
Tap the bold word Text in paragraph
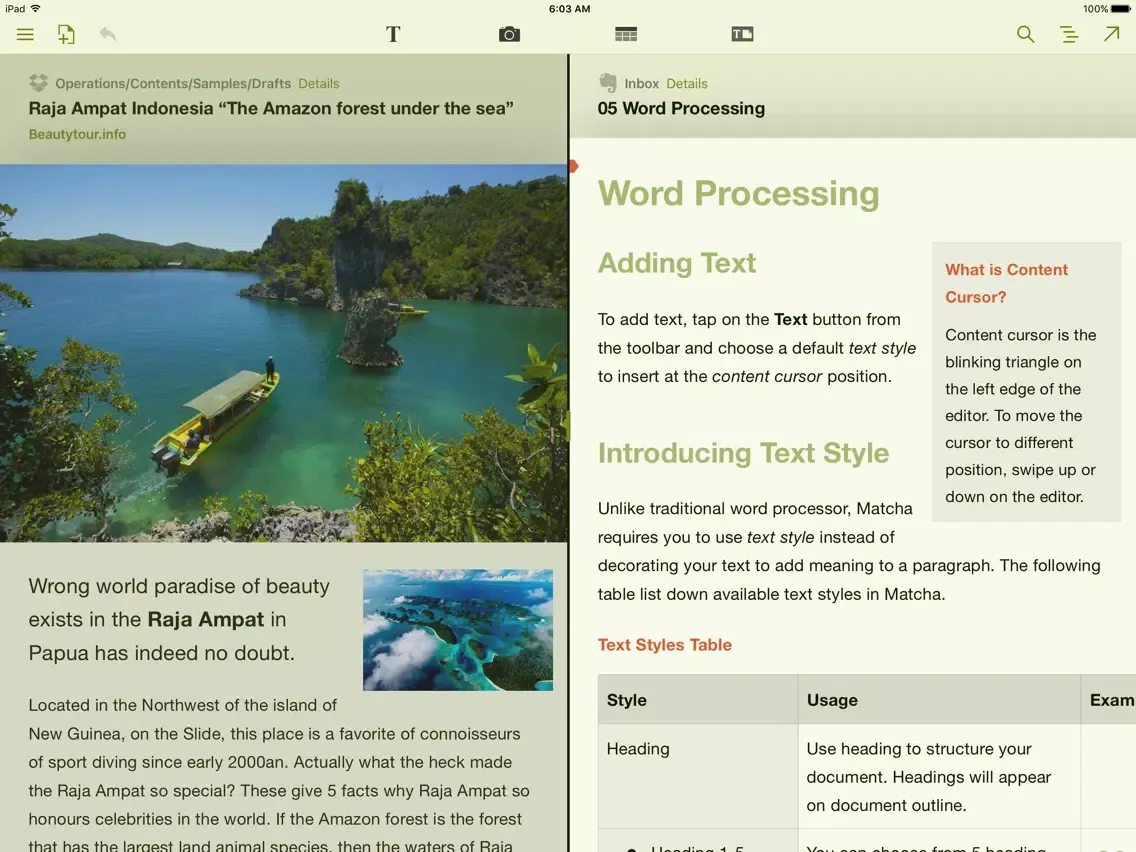790,320
